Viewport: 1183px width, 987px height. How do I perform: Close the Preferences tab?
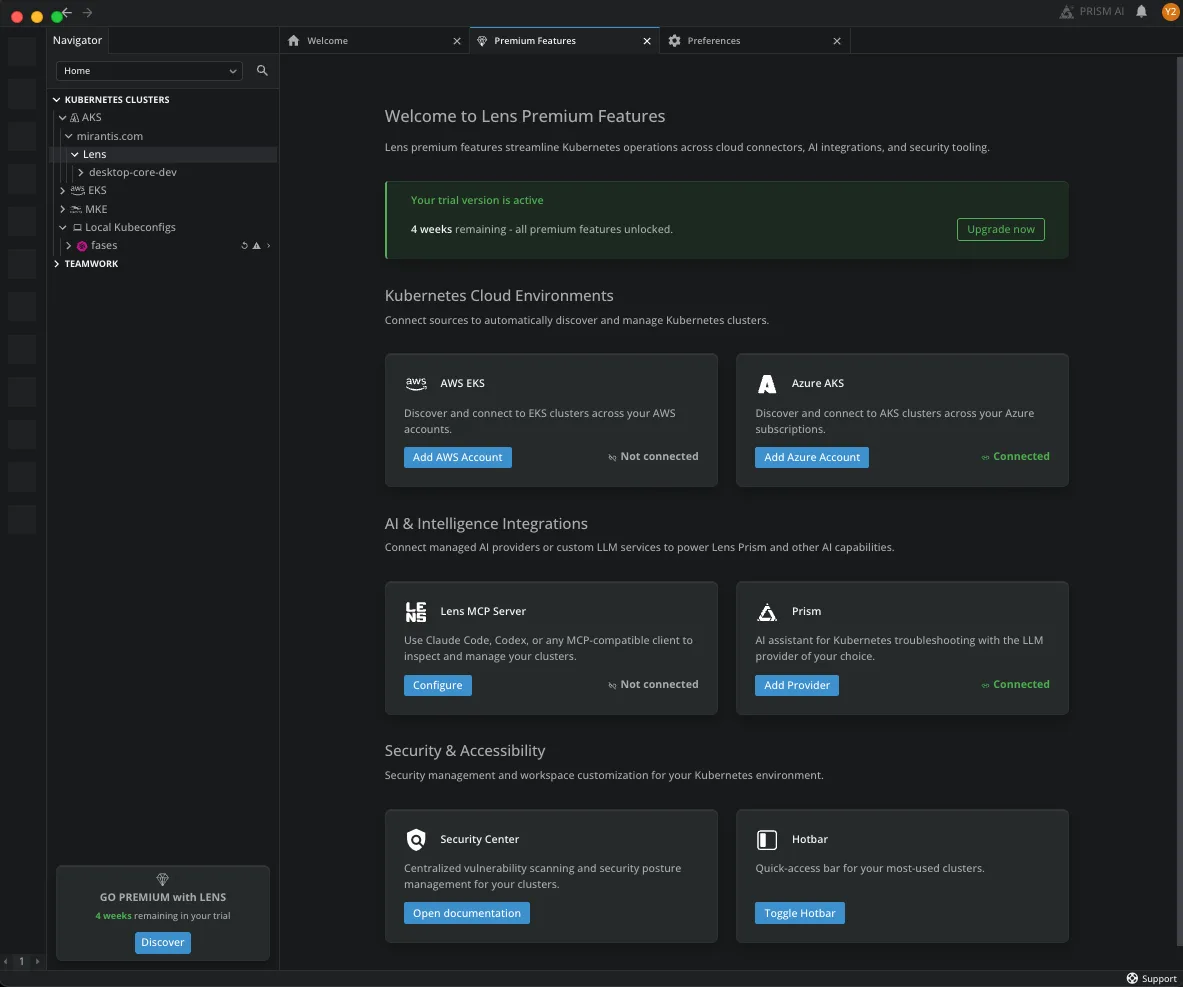[x=837, y=42]
